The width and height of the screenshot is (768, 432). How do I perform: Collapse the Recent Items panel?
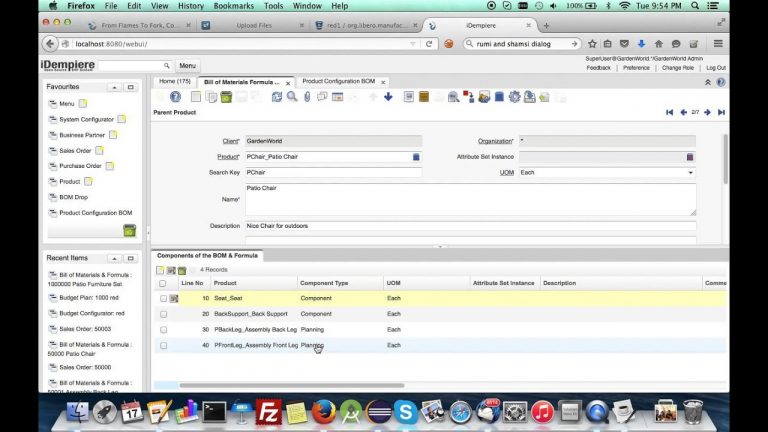[x=114, y=257]
